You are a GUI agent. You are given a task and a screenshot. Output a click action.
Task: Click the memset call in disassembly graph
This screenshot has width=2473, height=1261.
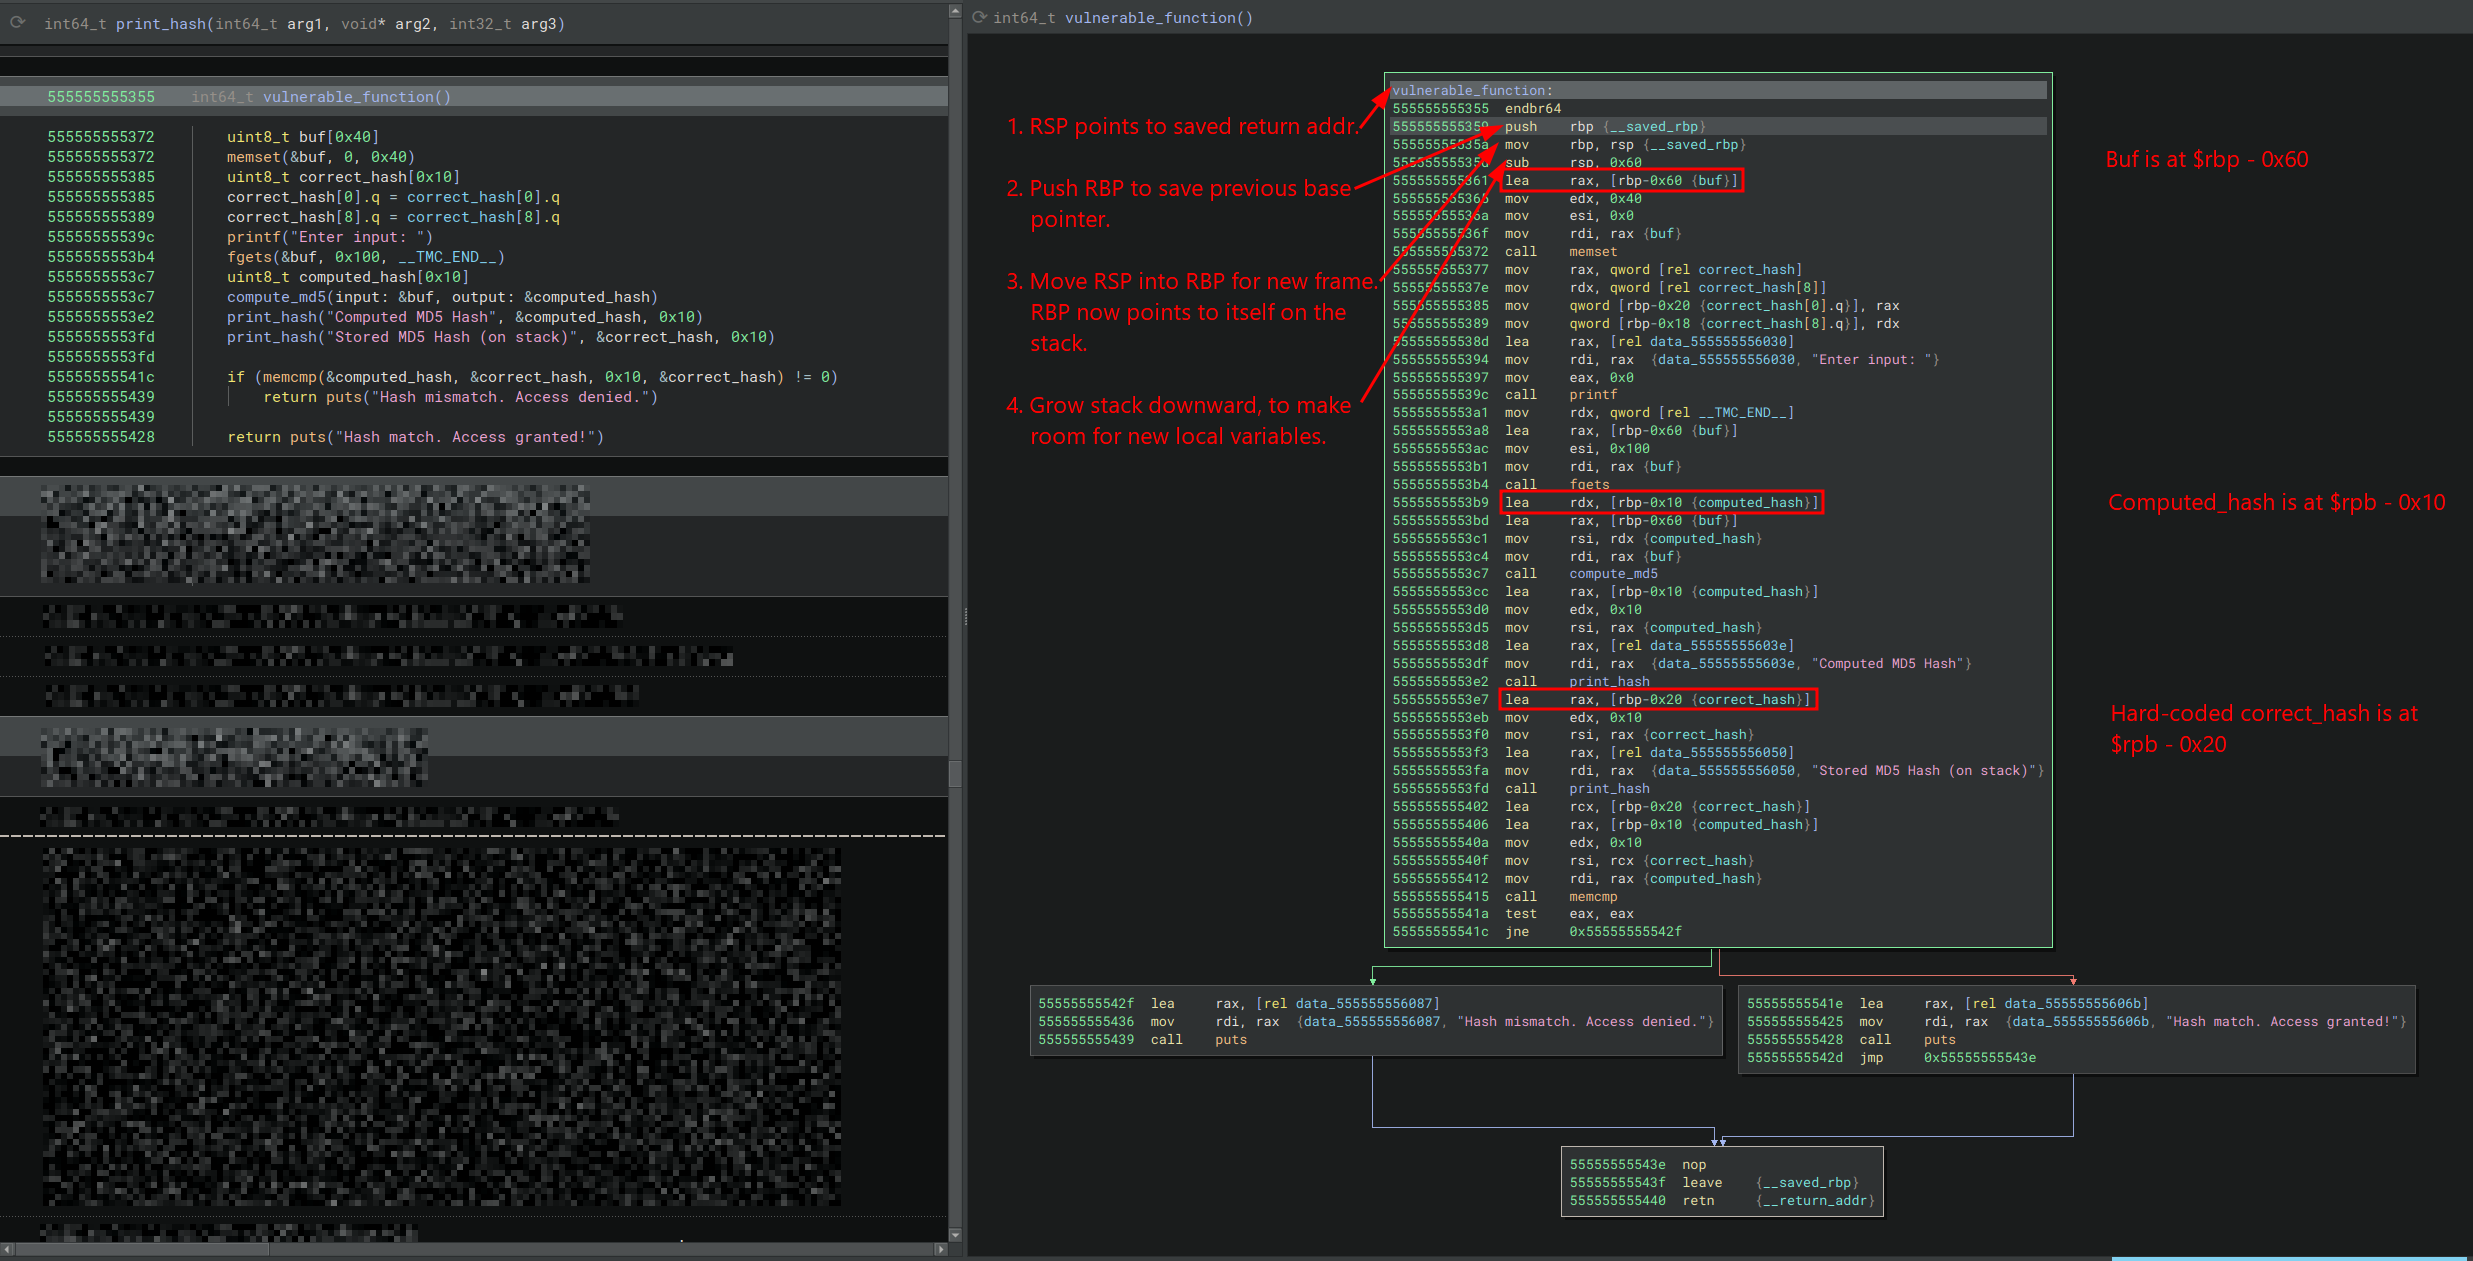tap(1592, 252)
